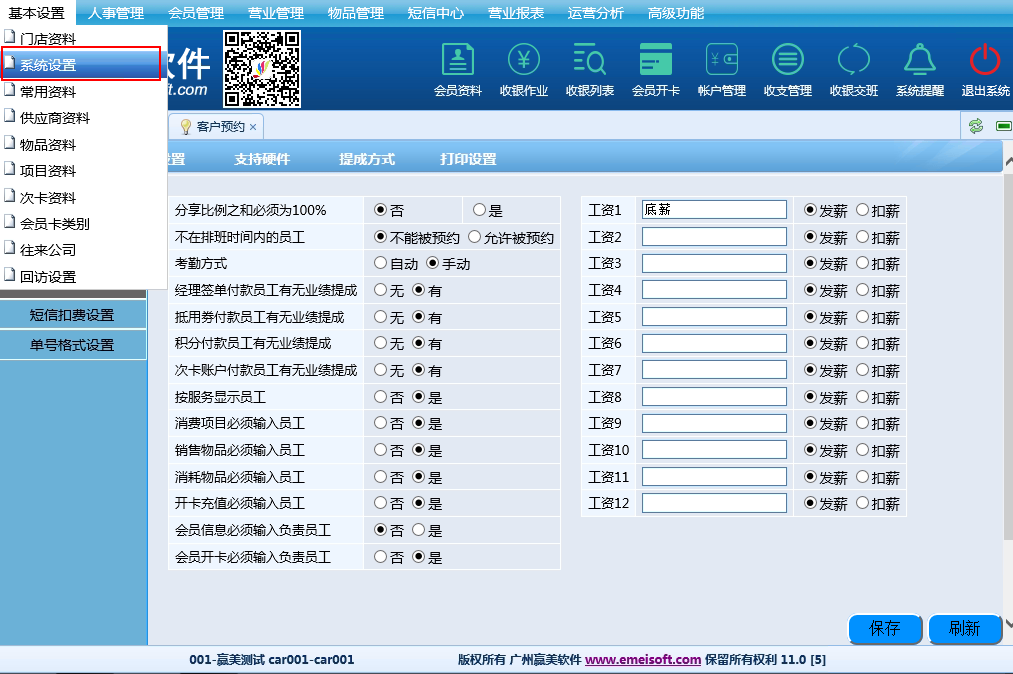1013x674 pixels.
Task: Choose 扣薪 for 工资1
Action: [x=862, y=211]
